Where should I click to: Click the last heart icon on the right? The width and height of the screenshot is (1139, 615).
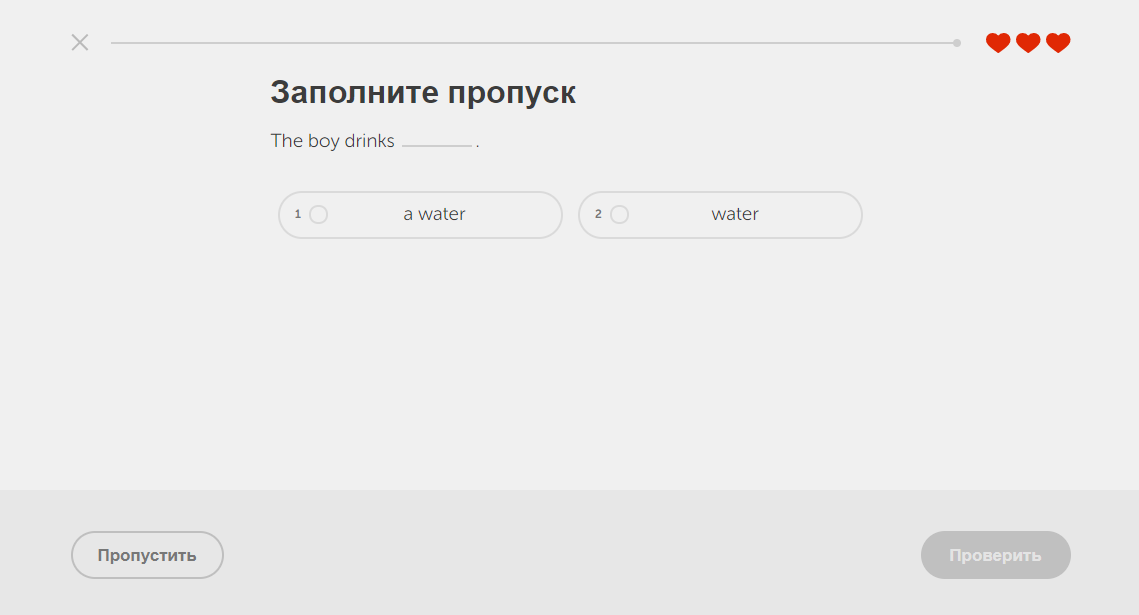1057,43
